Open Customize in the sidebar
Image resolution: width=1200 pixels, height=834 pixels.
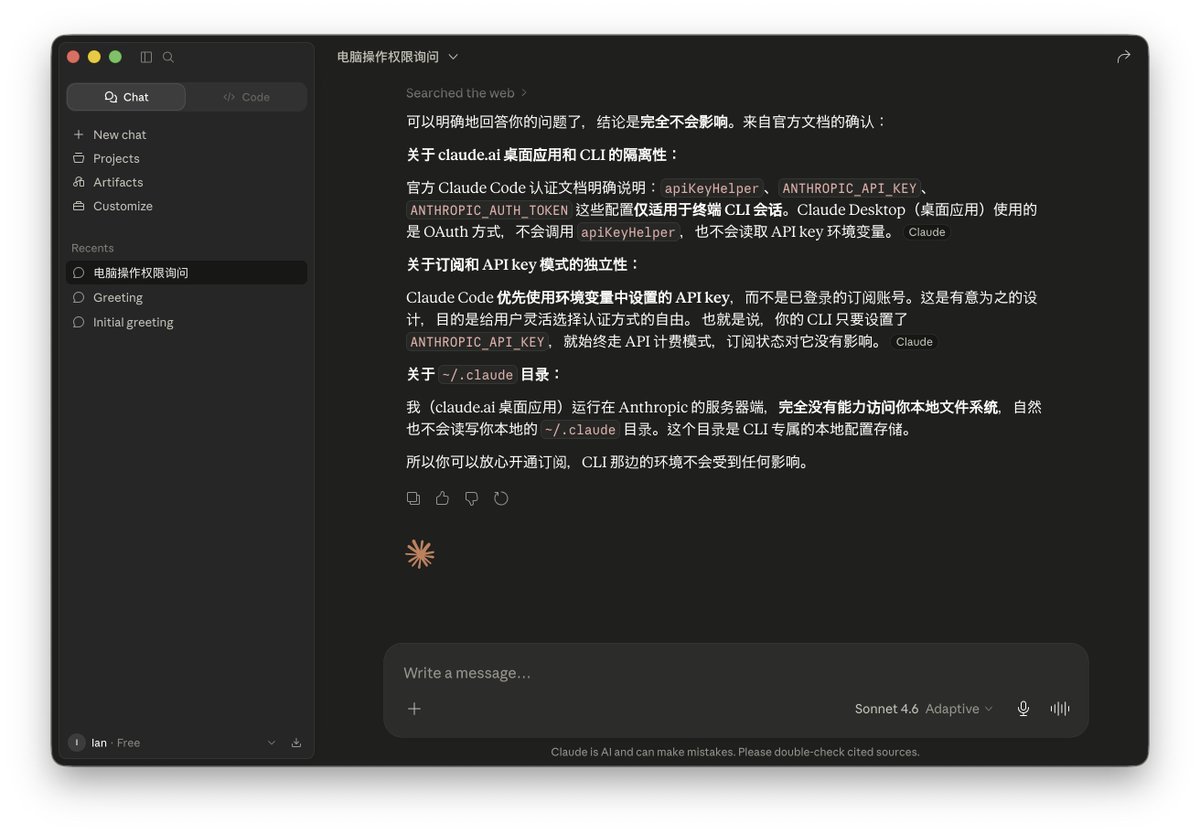tap(186, 206)
